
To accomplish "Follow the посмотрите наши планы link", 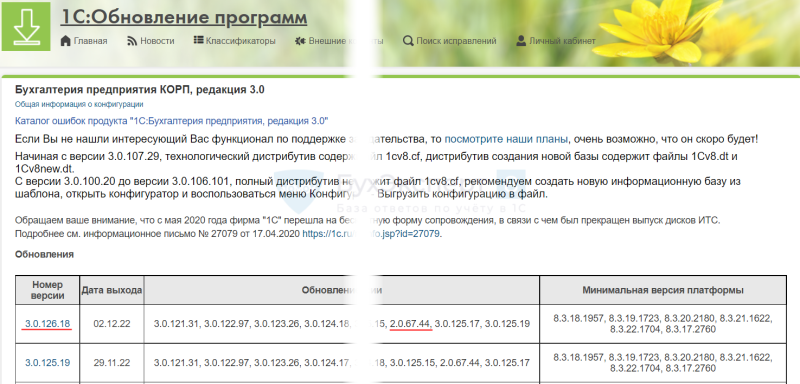I will click(x=506, y=139).
